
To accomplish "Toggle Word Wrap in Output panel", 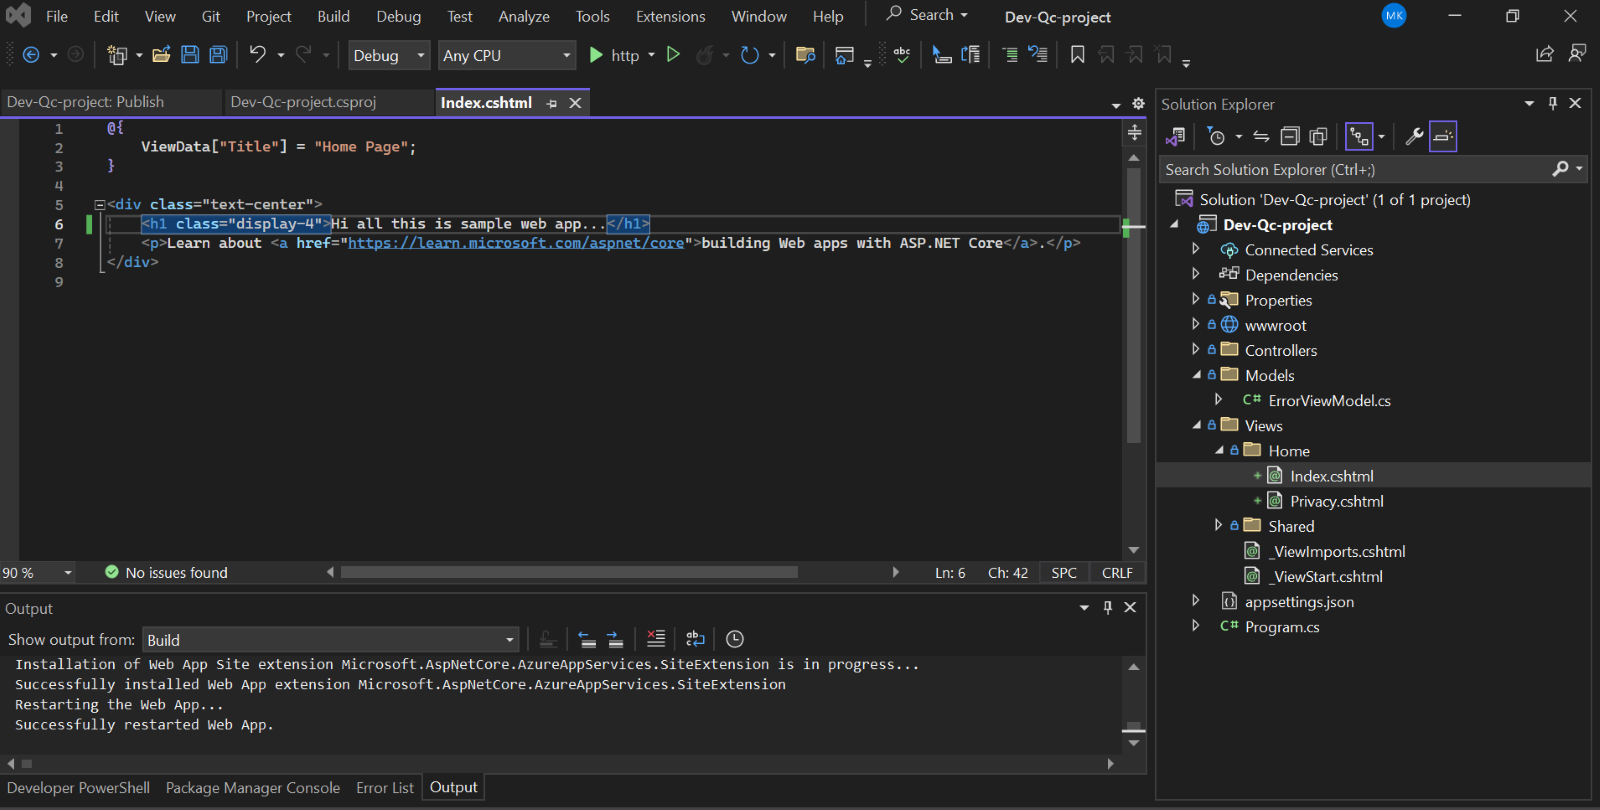I will coord(695,639).
